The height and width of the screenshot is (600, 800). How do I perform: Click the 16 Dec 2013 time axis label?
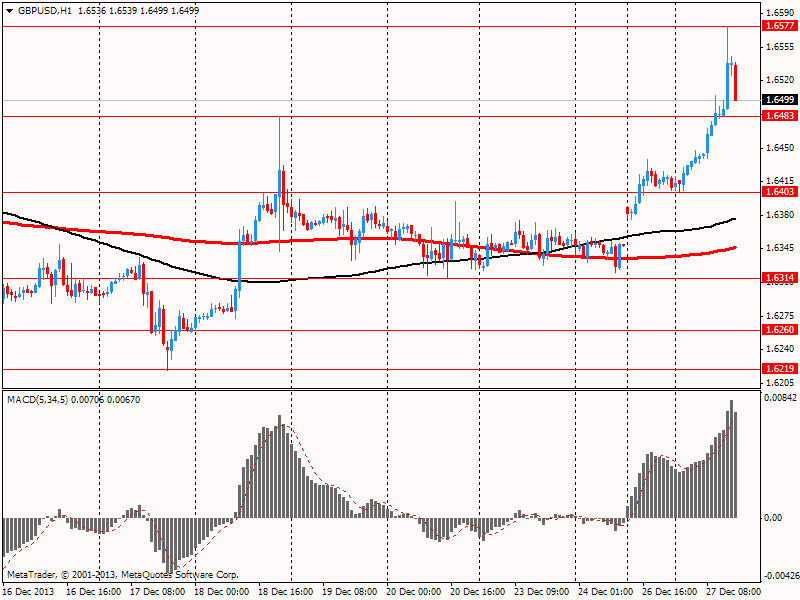28,592
